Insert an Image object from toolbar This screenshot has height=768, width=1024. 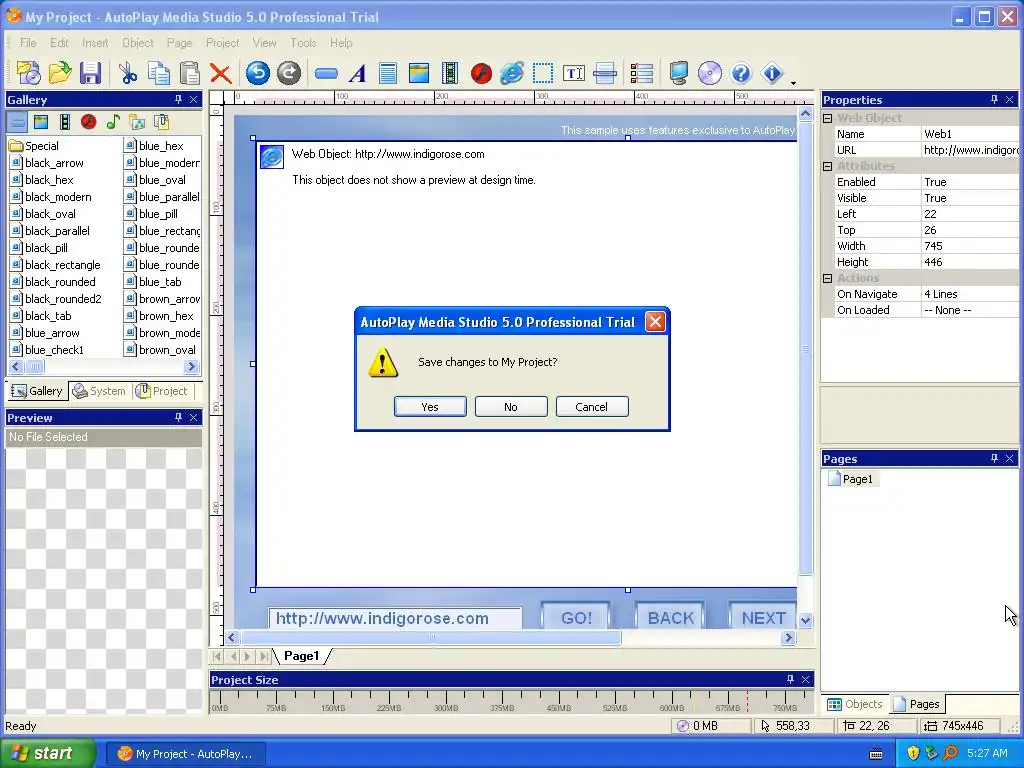pyautogui.click(x=419, y=73)
